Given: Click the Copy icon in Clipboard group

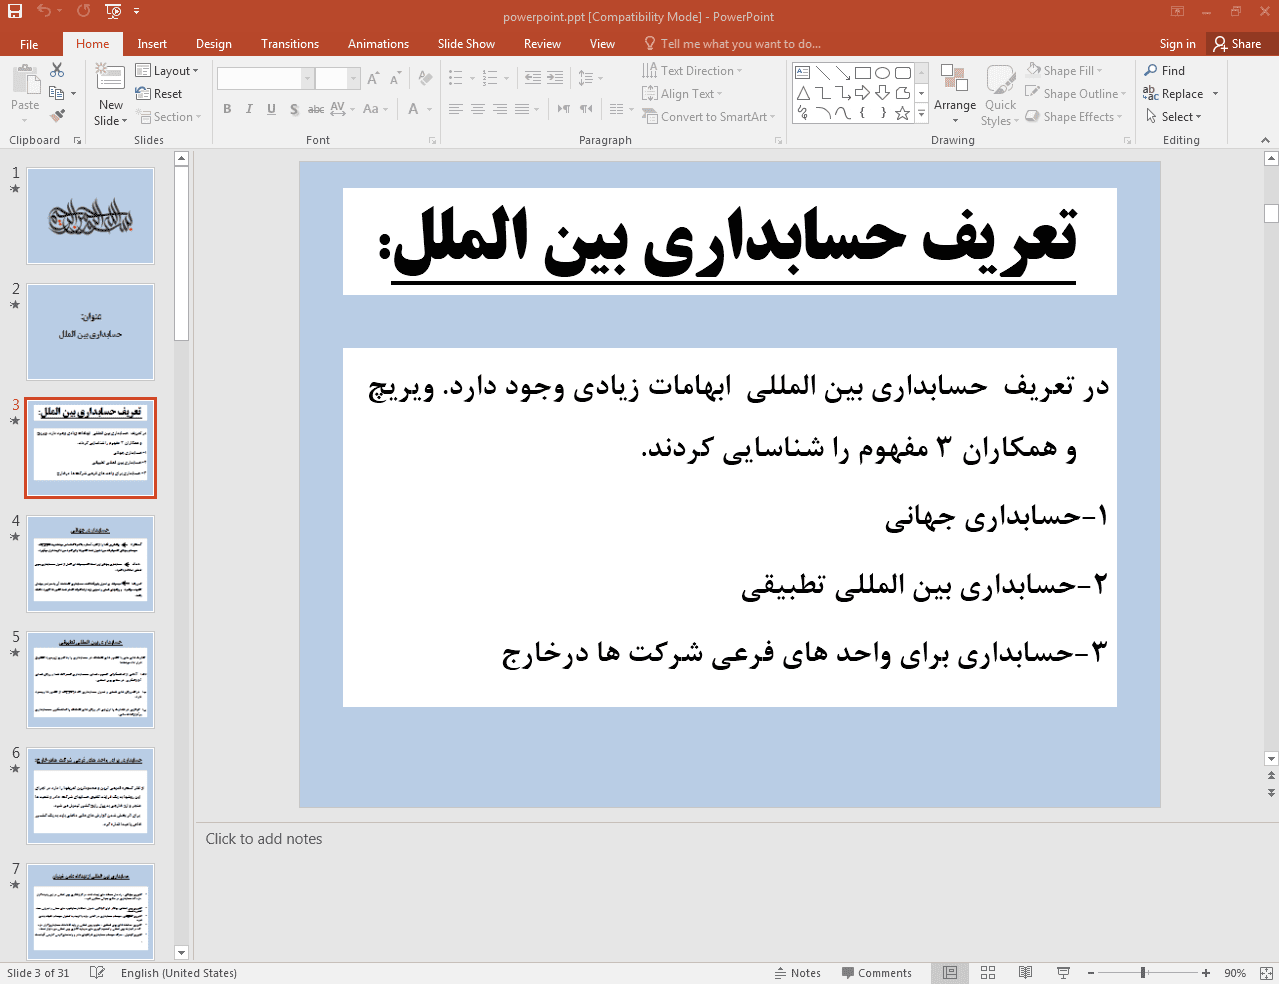Looking at the screenshot, I should (x=57, y=93).
